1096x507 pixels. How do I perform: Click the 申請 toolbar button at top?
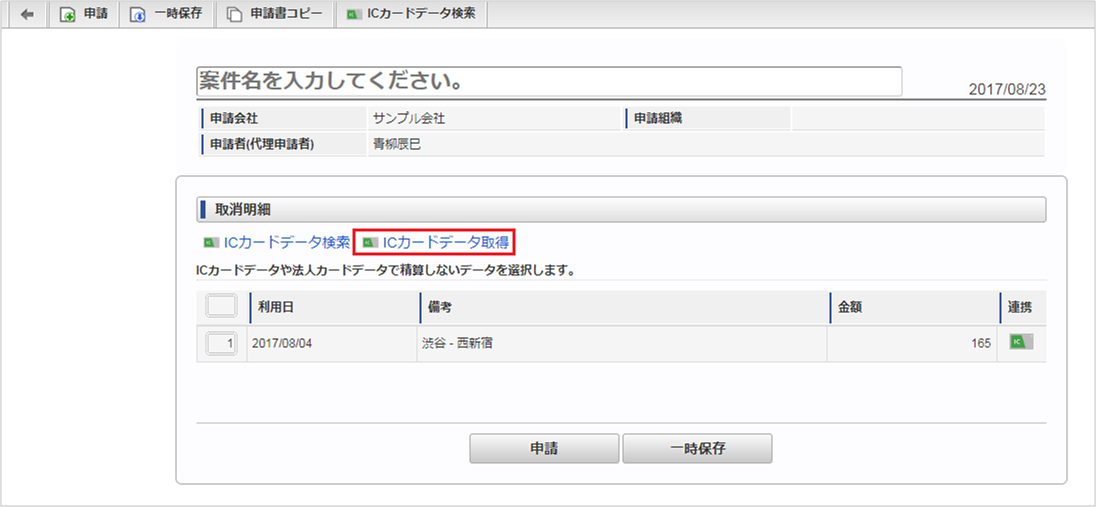[85, 14]
